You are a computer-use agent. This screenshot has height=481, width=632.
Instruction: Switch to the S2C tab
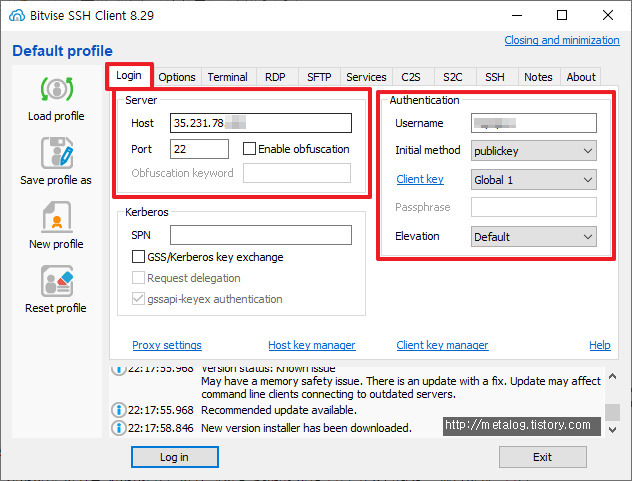tap(453, 77)
